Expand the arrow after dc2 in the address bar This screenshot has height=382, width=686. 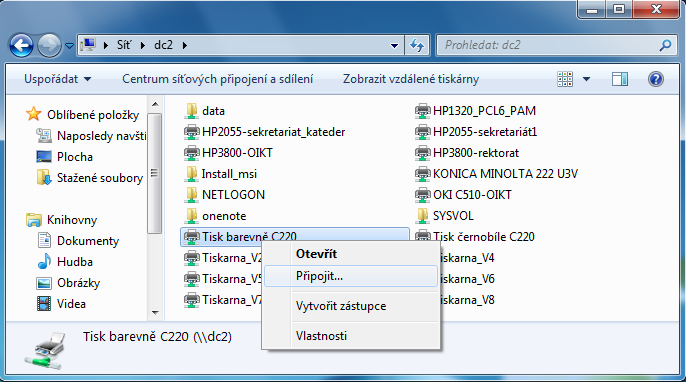click(x=185, y=45)
